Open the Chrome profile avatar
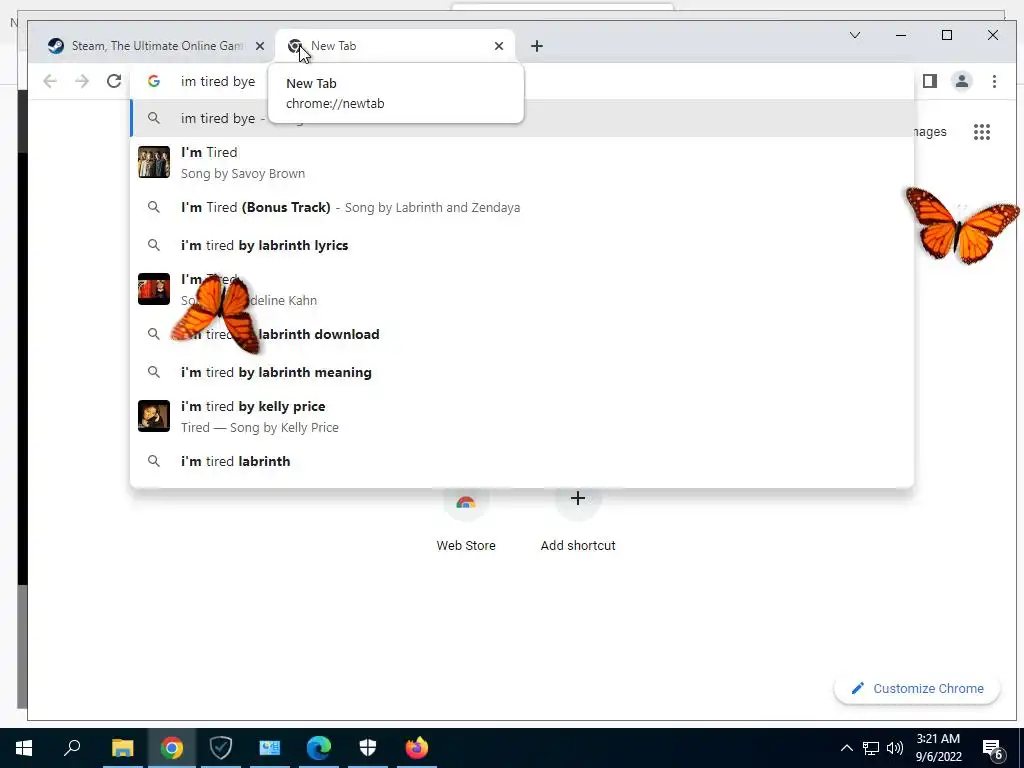 coord(962,81)
